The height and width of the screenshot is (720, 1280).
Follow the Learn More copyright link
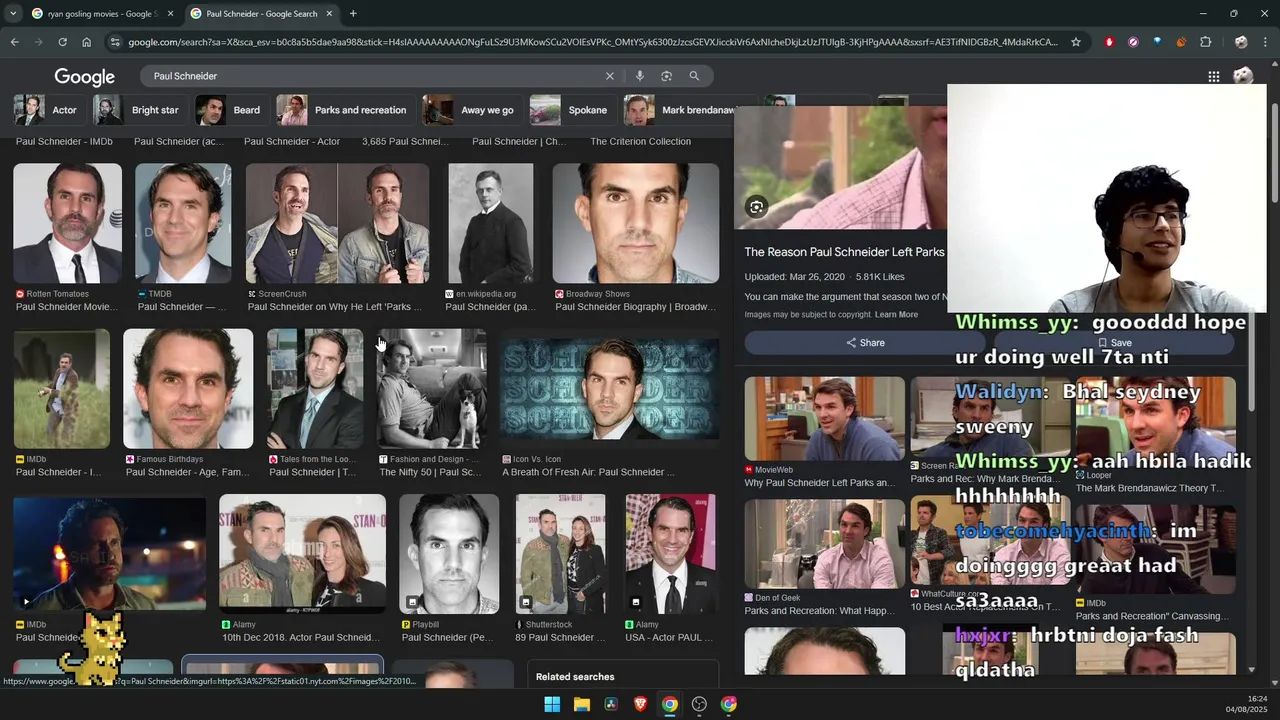[x=896, y=315]
